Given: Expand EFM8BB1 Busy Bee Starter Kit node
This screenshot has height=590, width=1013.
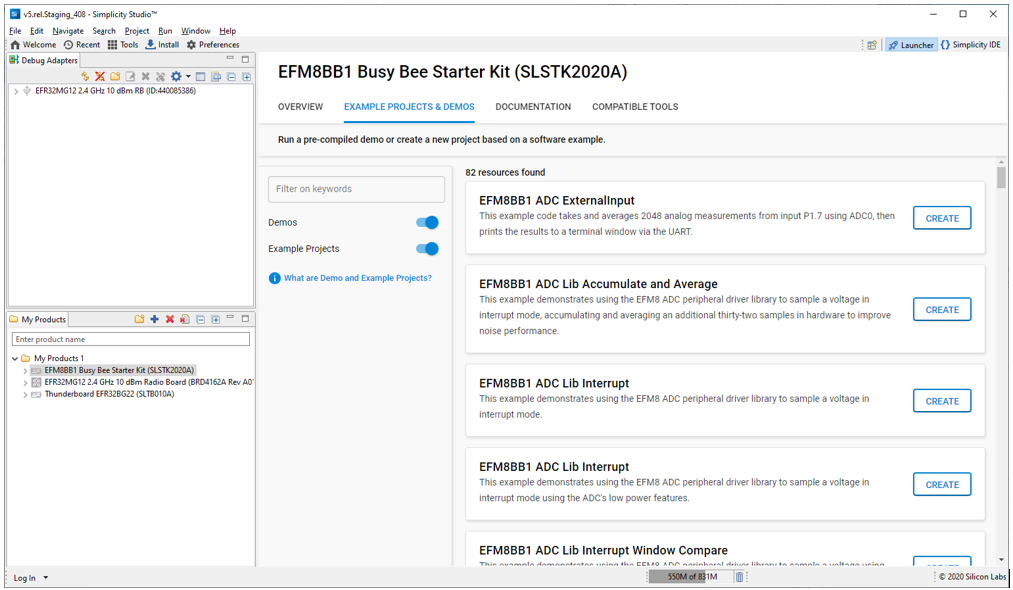Looking at the screenshot, I should coord(25,371).
